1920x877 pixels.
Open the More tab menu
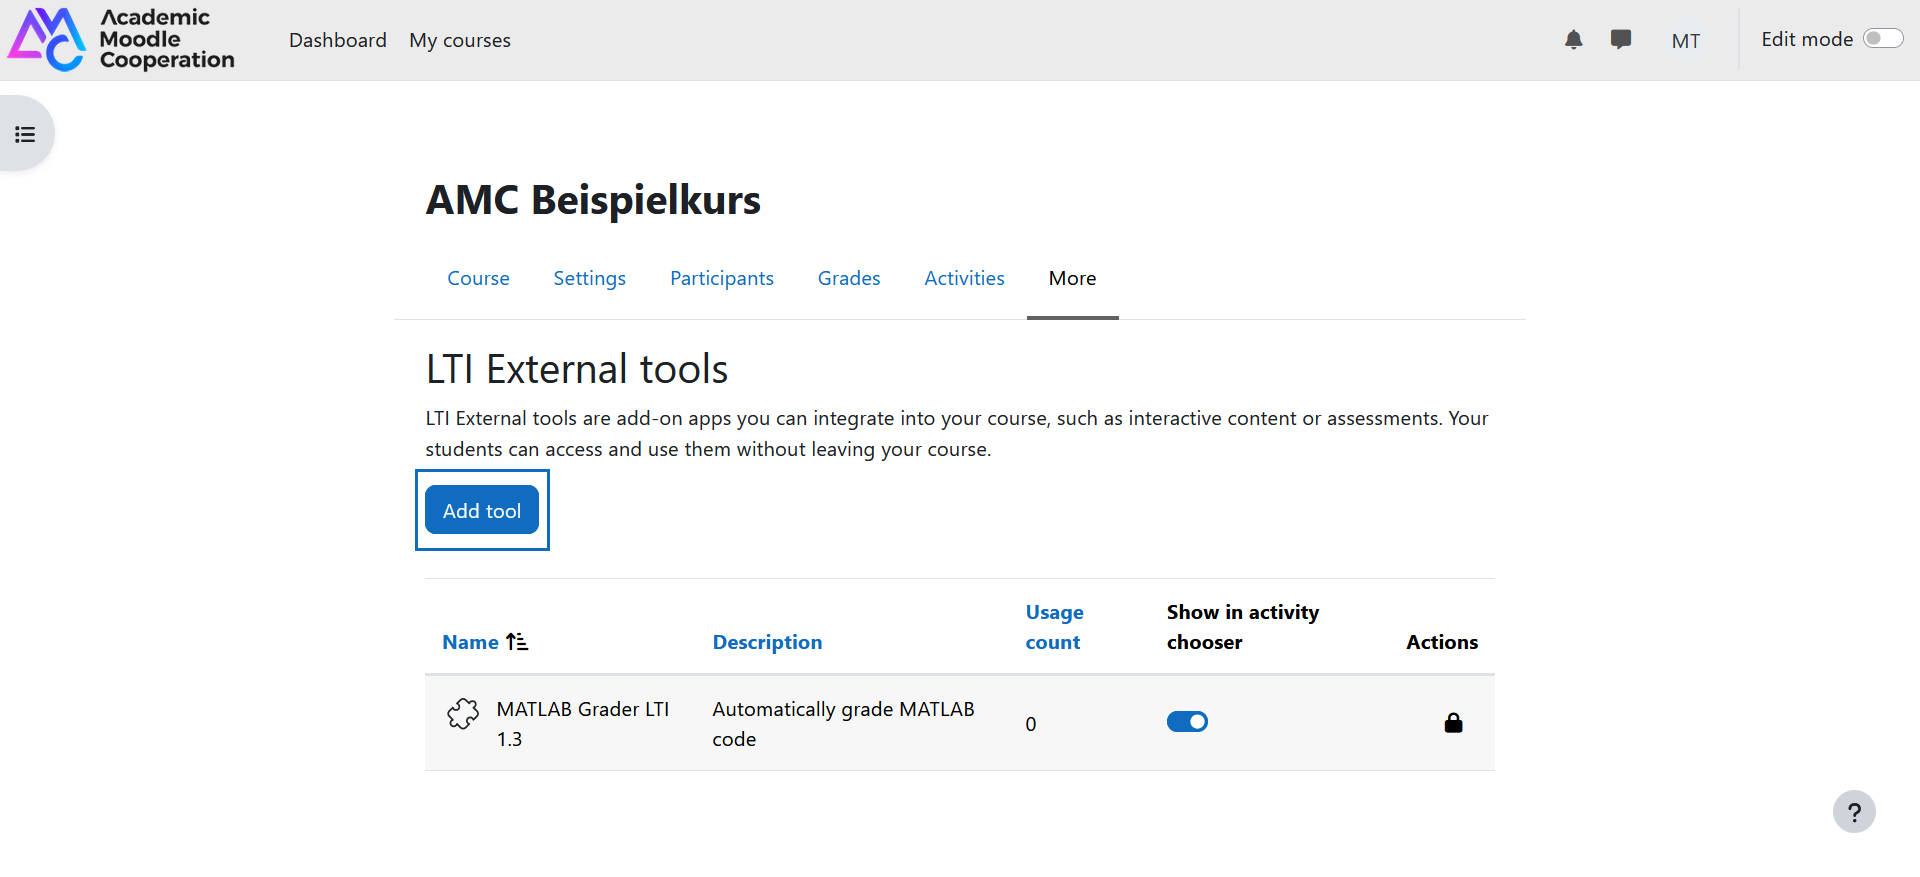click(1072, 278)
